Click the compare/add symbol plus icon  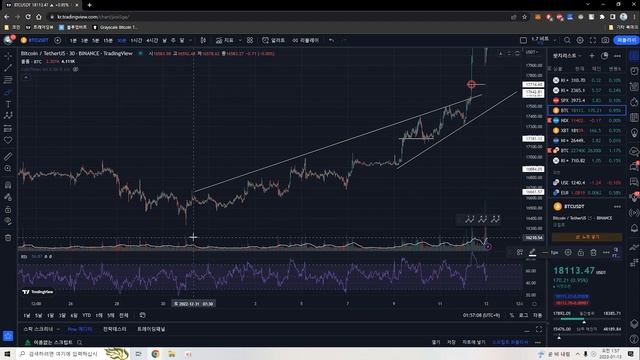click(58, 40)
